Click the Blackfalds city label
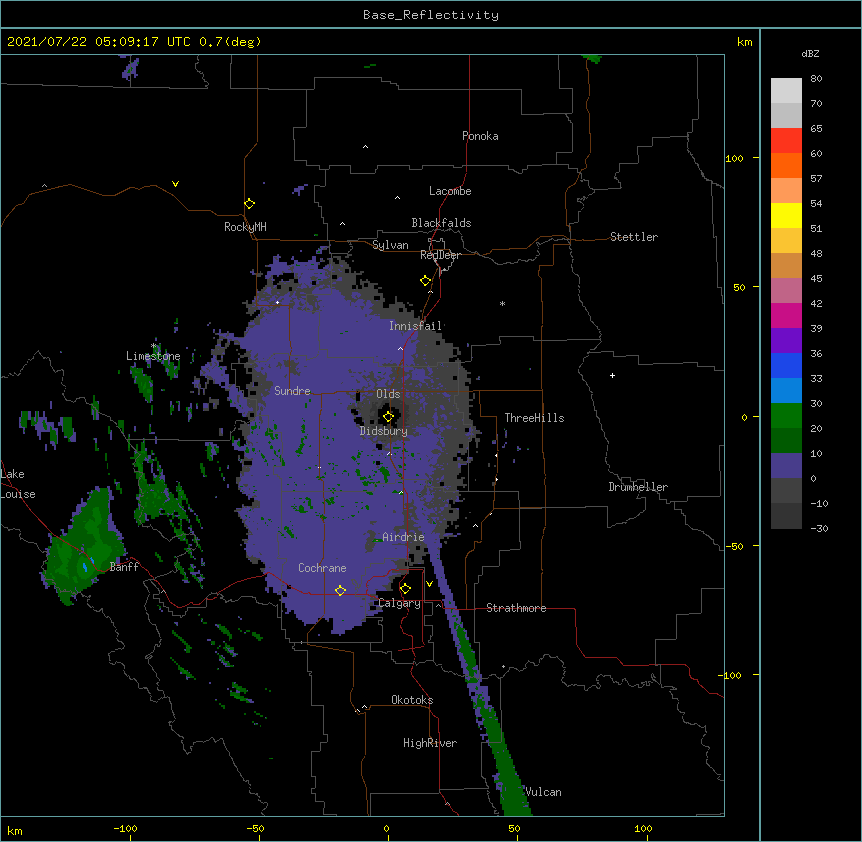Image resolution: width=862 pixels, height=842 pixels. [x=441, y=223]
